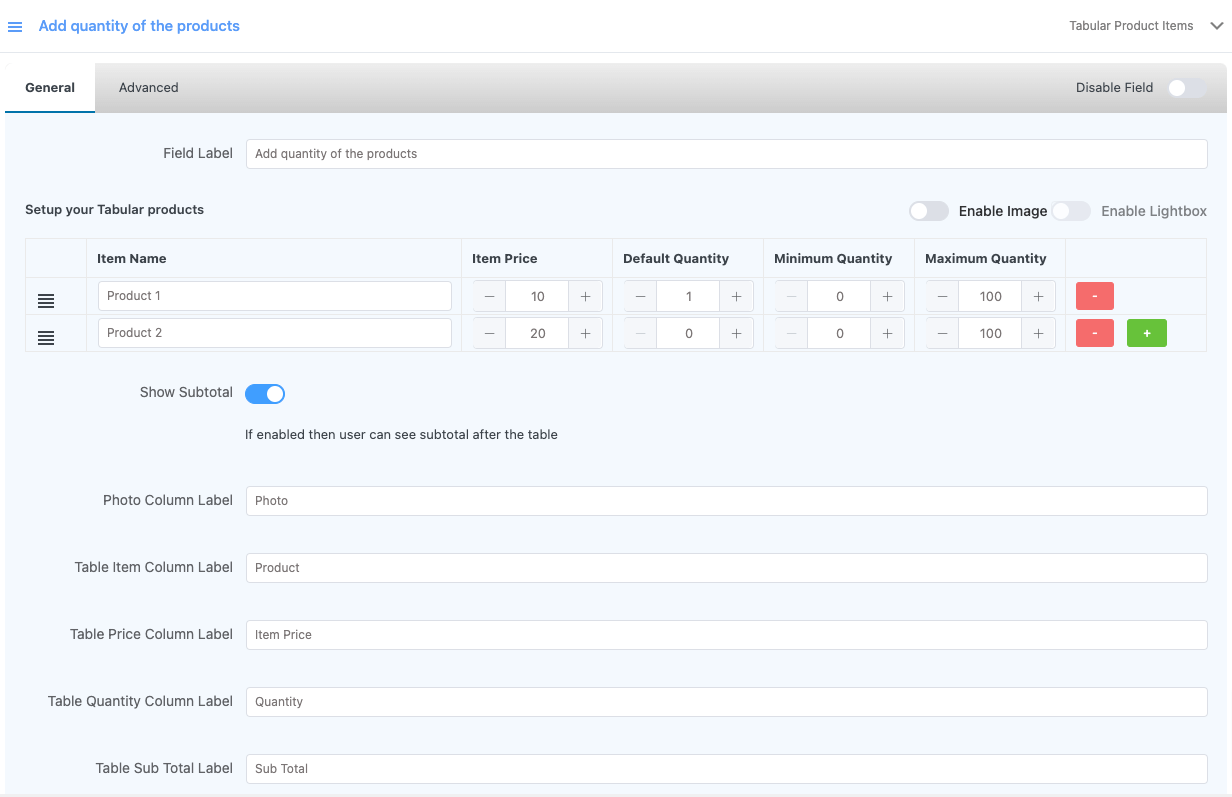Remove the Product 2 row
1232x797 pixels.
tap(1095, 333)
